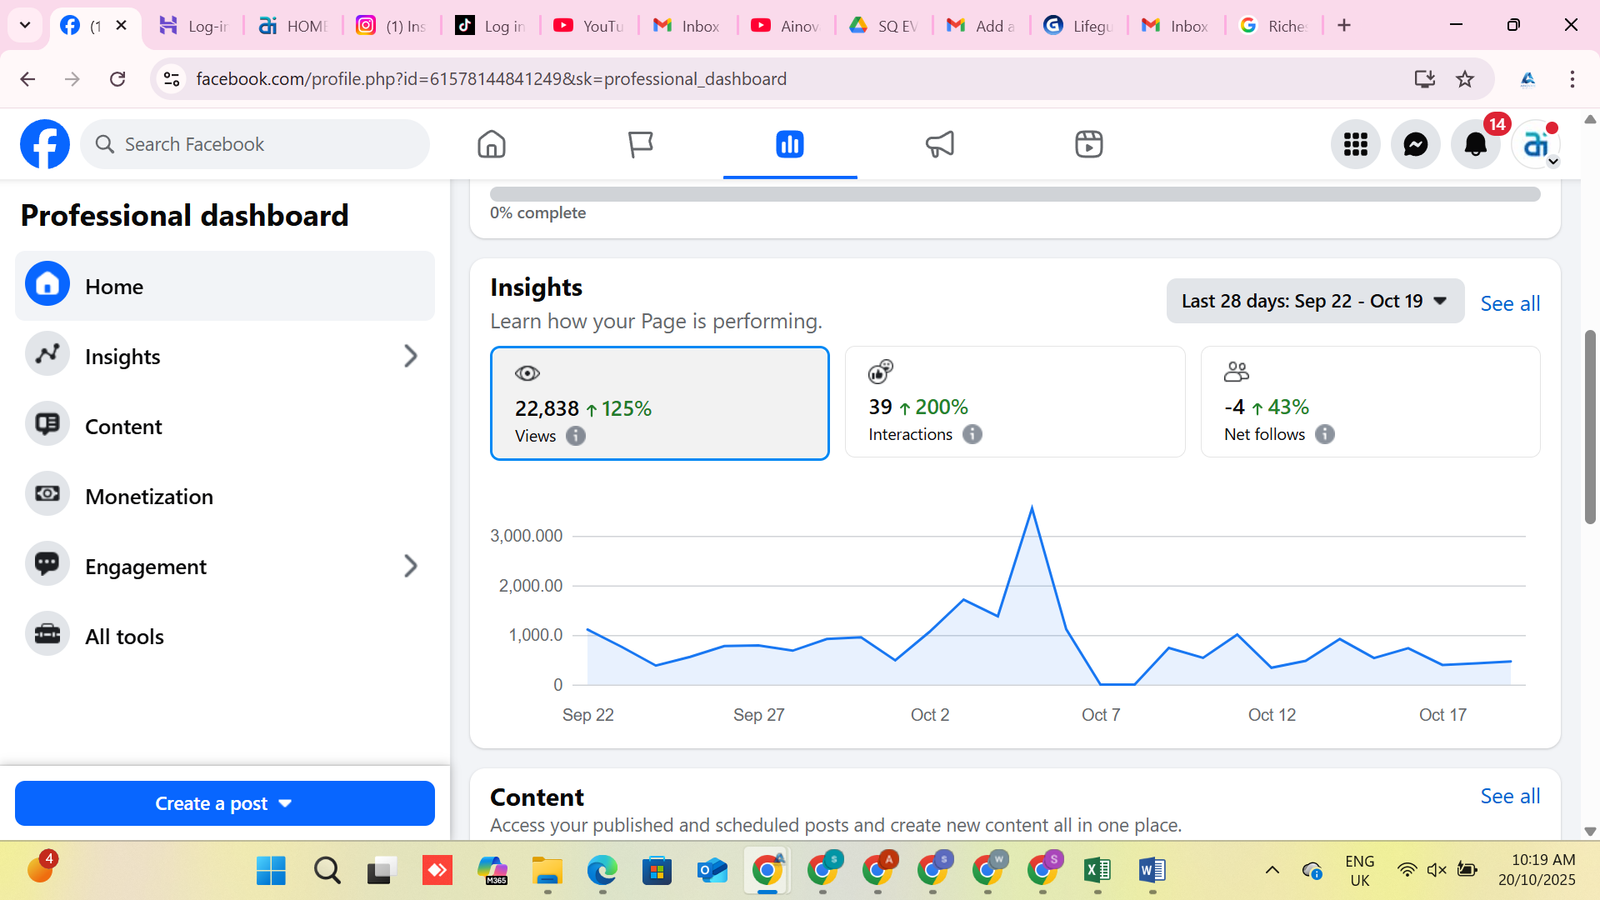
Task: Expand the Insights sidebar section
Action: (410, 356)
